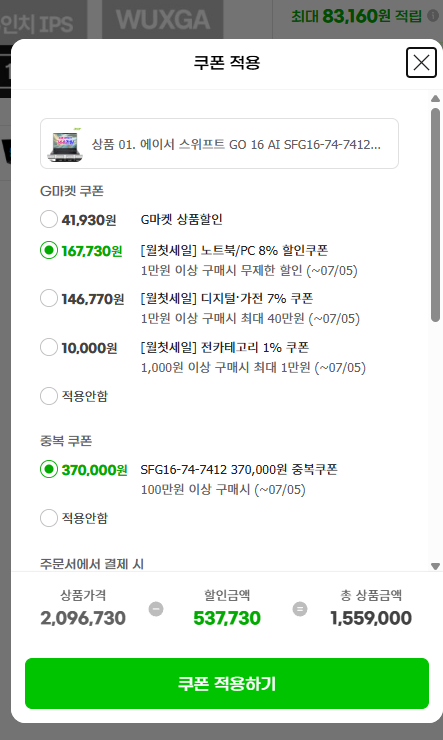Click the info icon beside 83,160원 적립
This screenshot has width=443, height=740.
tap(433, 16)
